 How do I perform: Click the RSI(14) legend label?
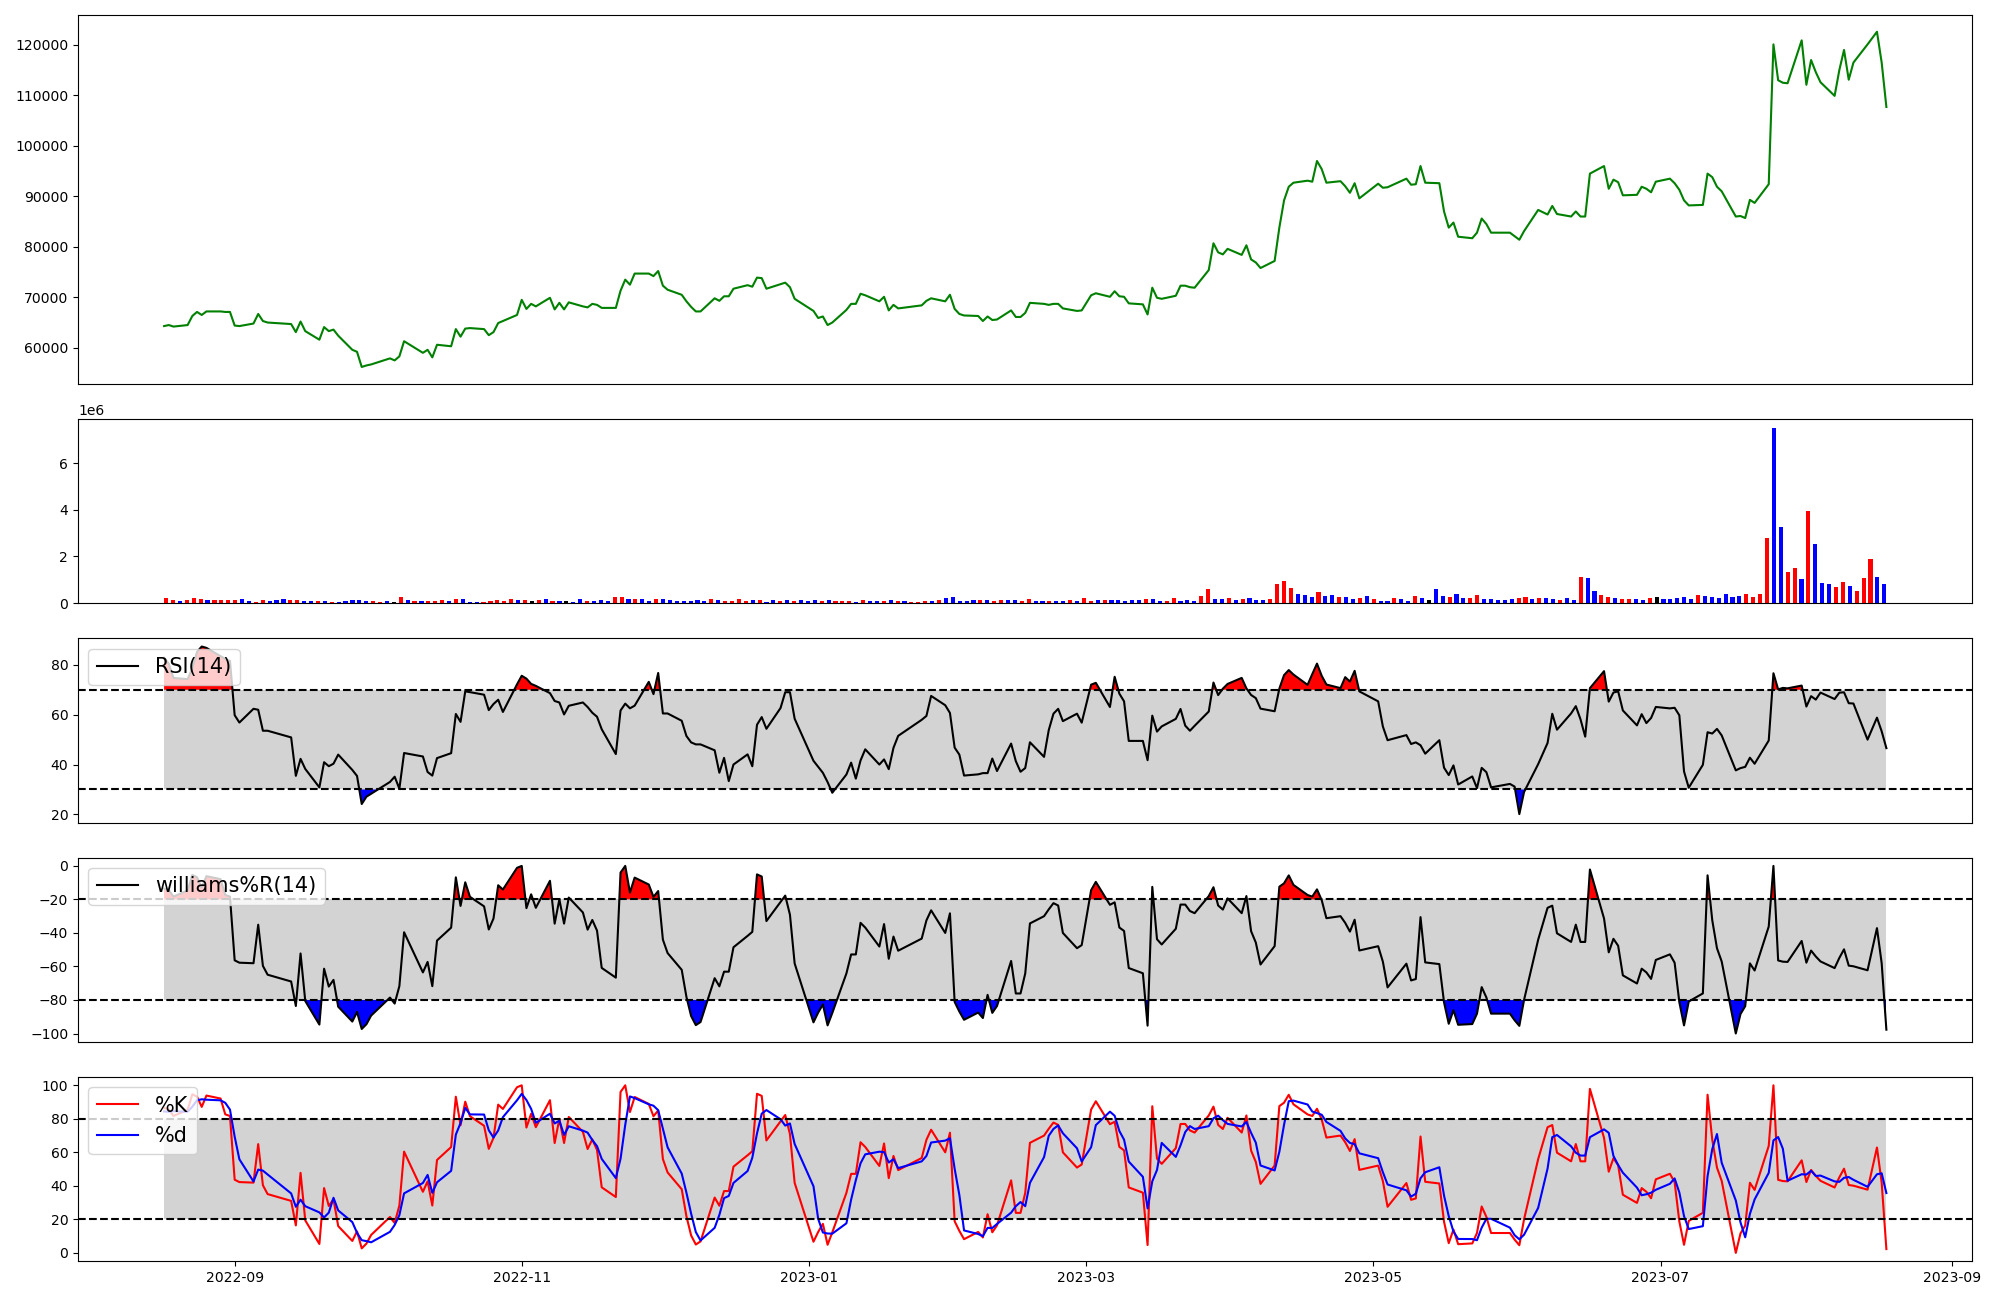click(192, 666)
